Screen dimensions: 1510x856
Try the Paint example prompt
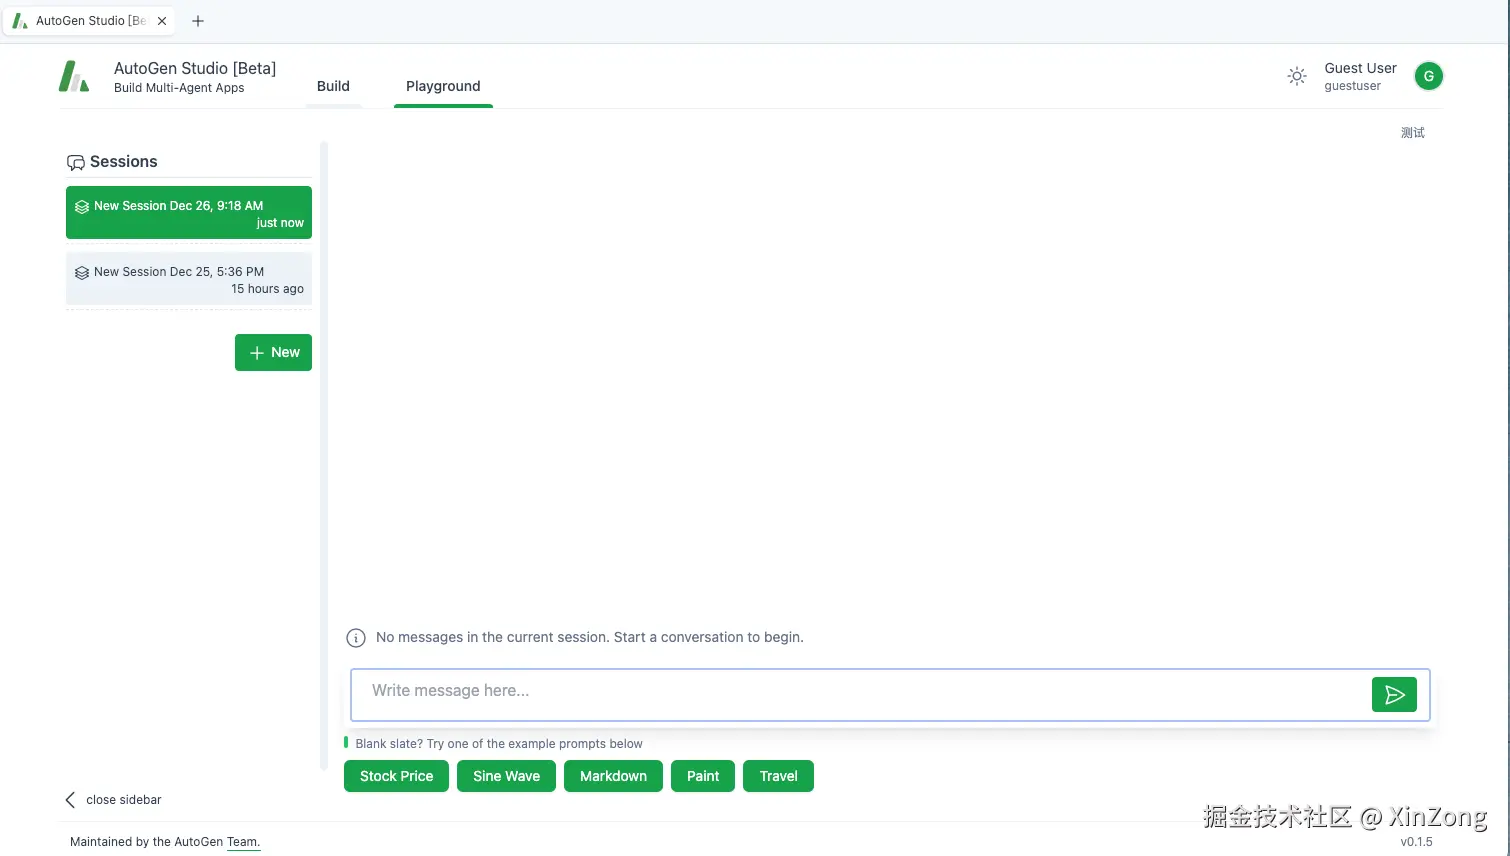[703, 776]
